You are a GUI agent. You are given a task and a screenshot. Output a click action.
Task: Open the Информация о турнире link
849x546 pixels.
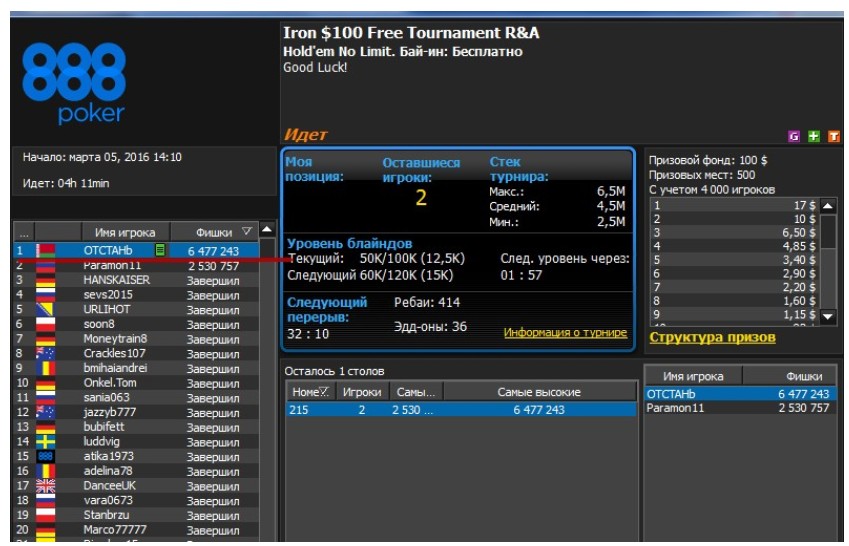tap(565, 333)
